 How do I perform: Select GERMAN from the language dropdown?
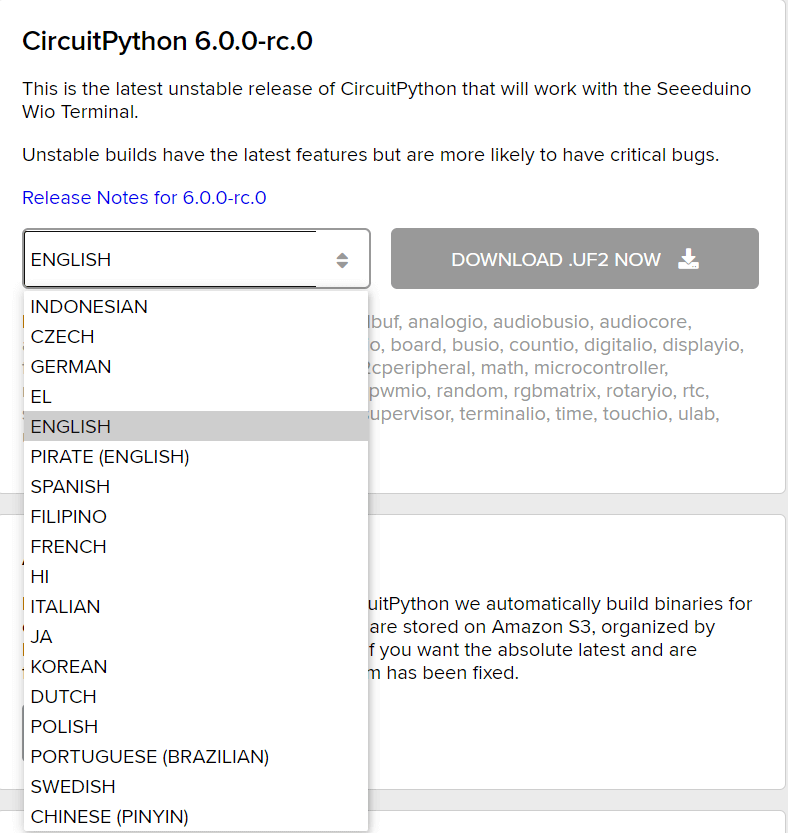(70, 366)
